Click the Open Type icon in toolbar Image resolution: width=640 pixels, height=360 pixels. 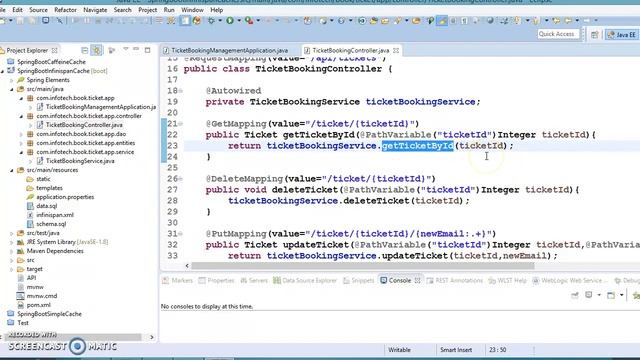[x=373, y=20]
